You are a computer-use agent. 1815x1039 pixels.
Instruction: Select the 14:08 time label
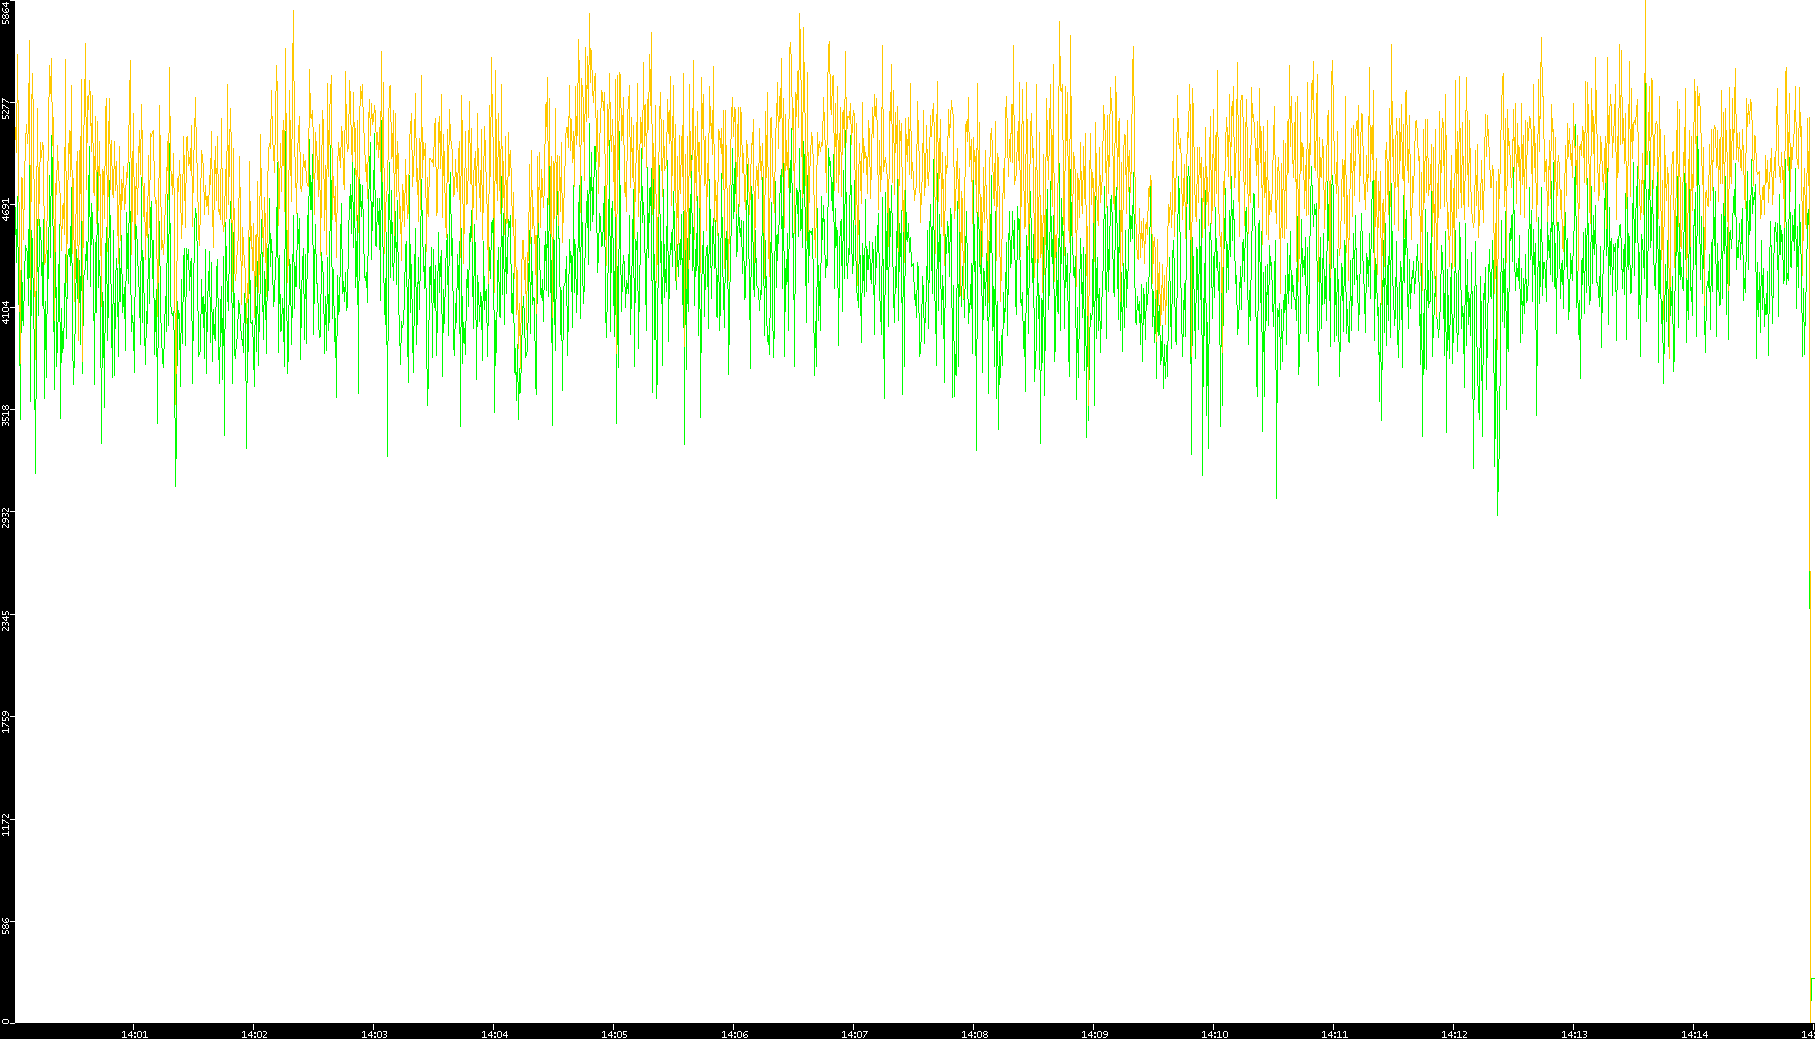click(x=974, y=1034)
